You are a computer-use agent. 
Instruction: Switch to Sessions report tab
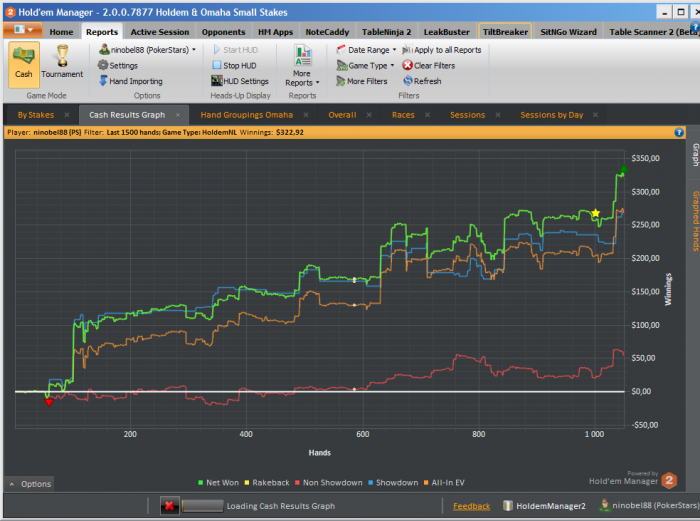467,115
